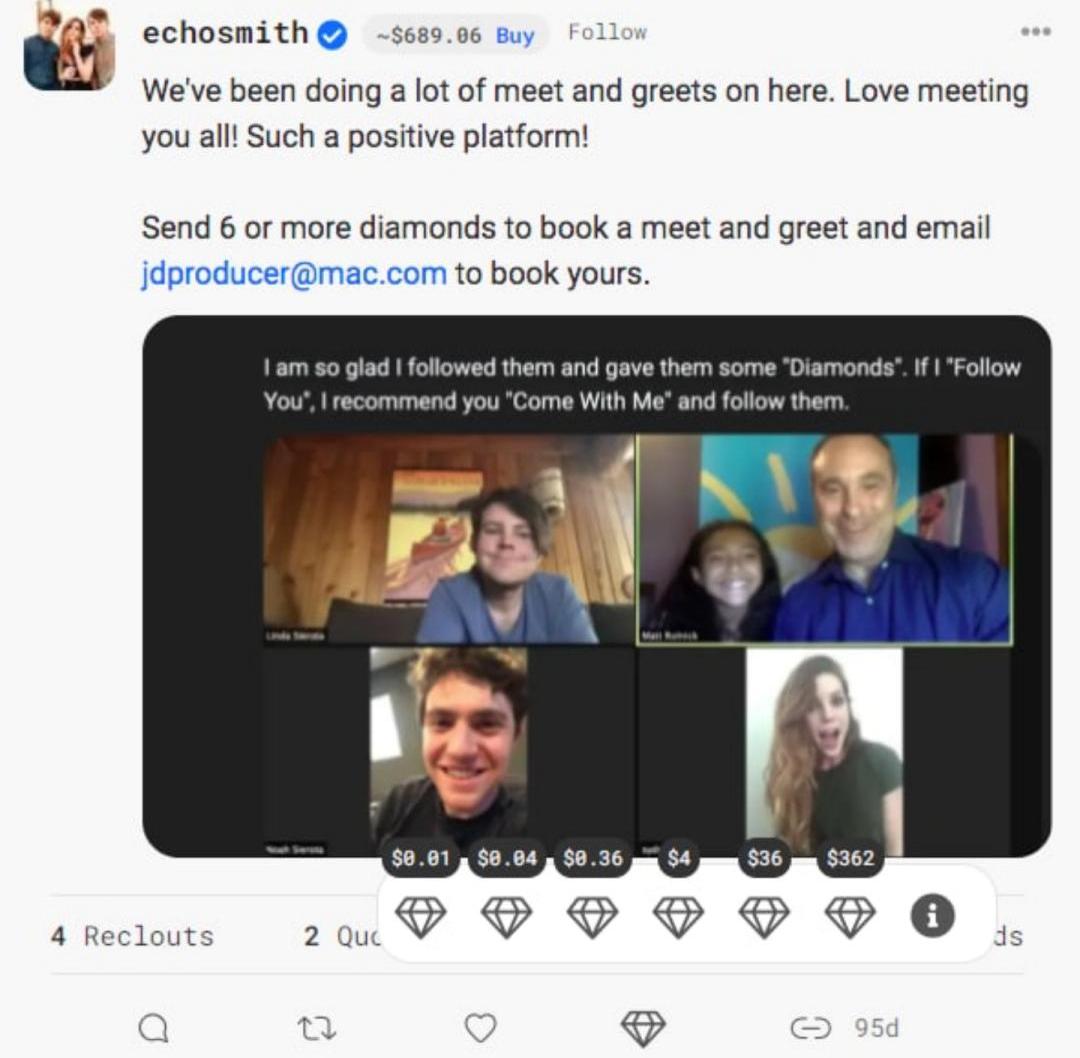
Task: Open the diamond info icon
Action: (x=933, y=916)
